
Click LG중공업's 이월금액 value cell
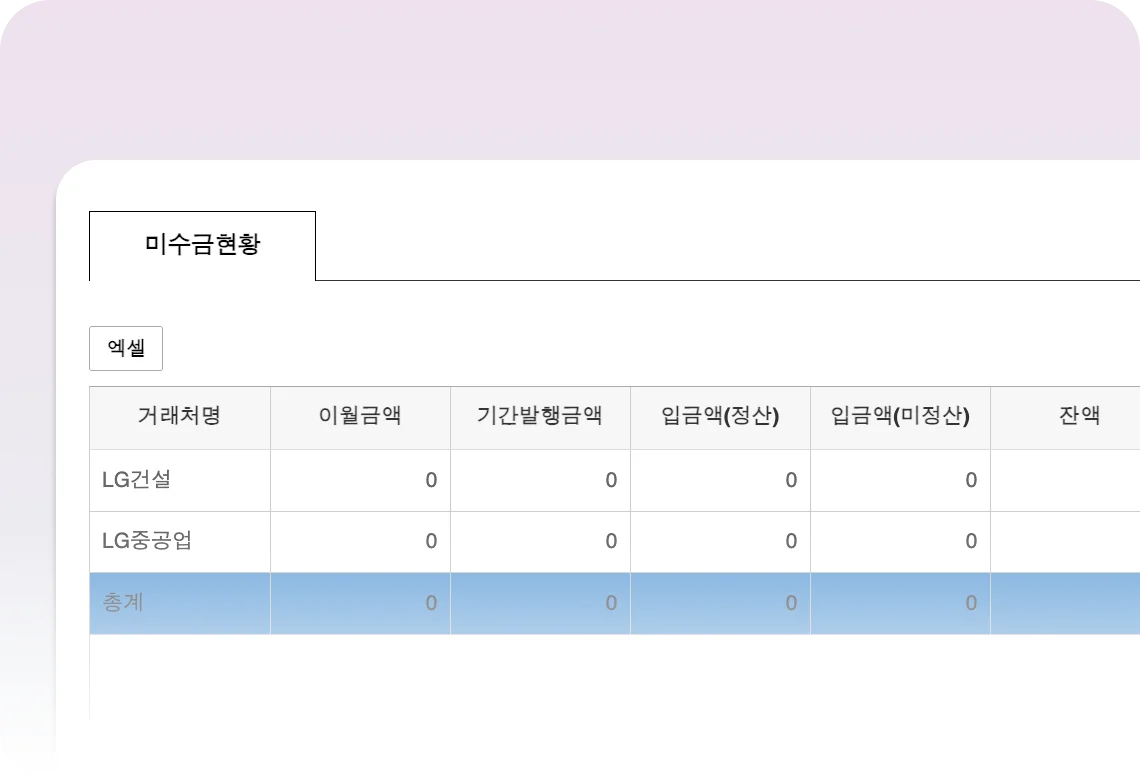(x=360, y=542)
